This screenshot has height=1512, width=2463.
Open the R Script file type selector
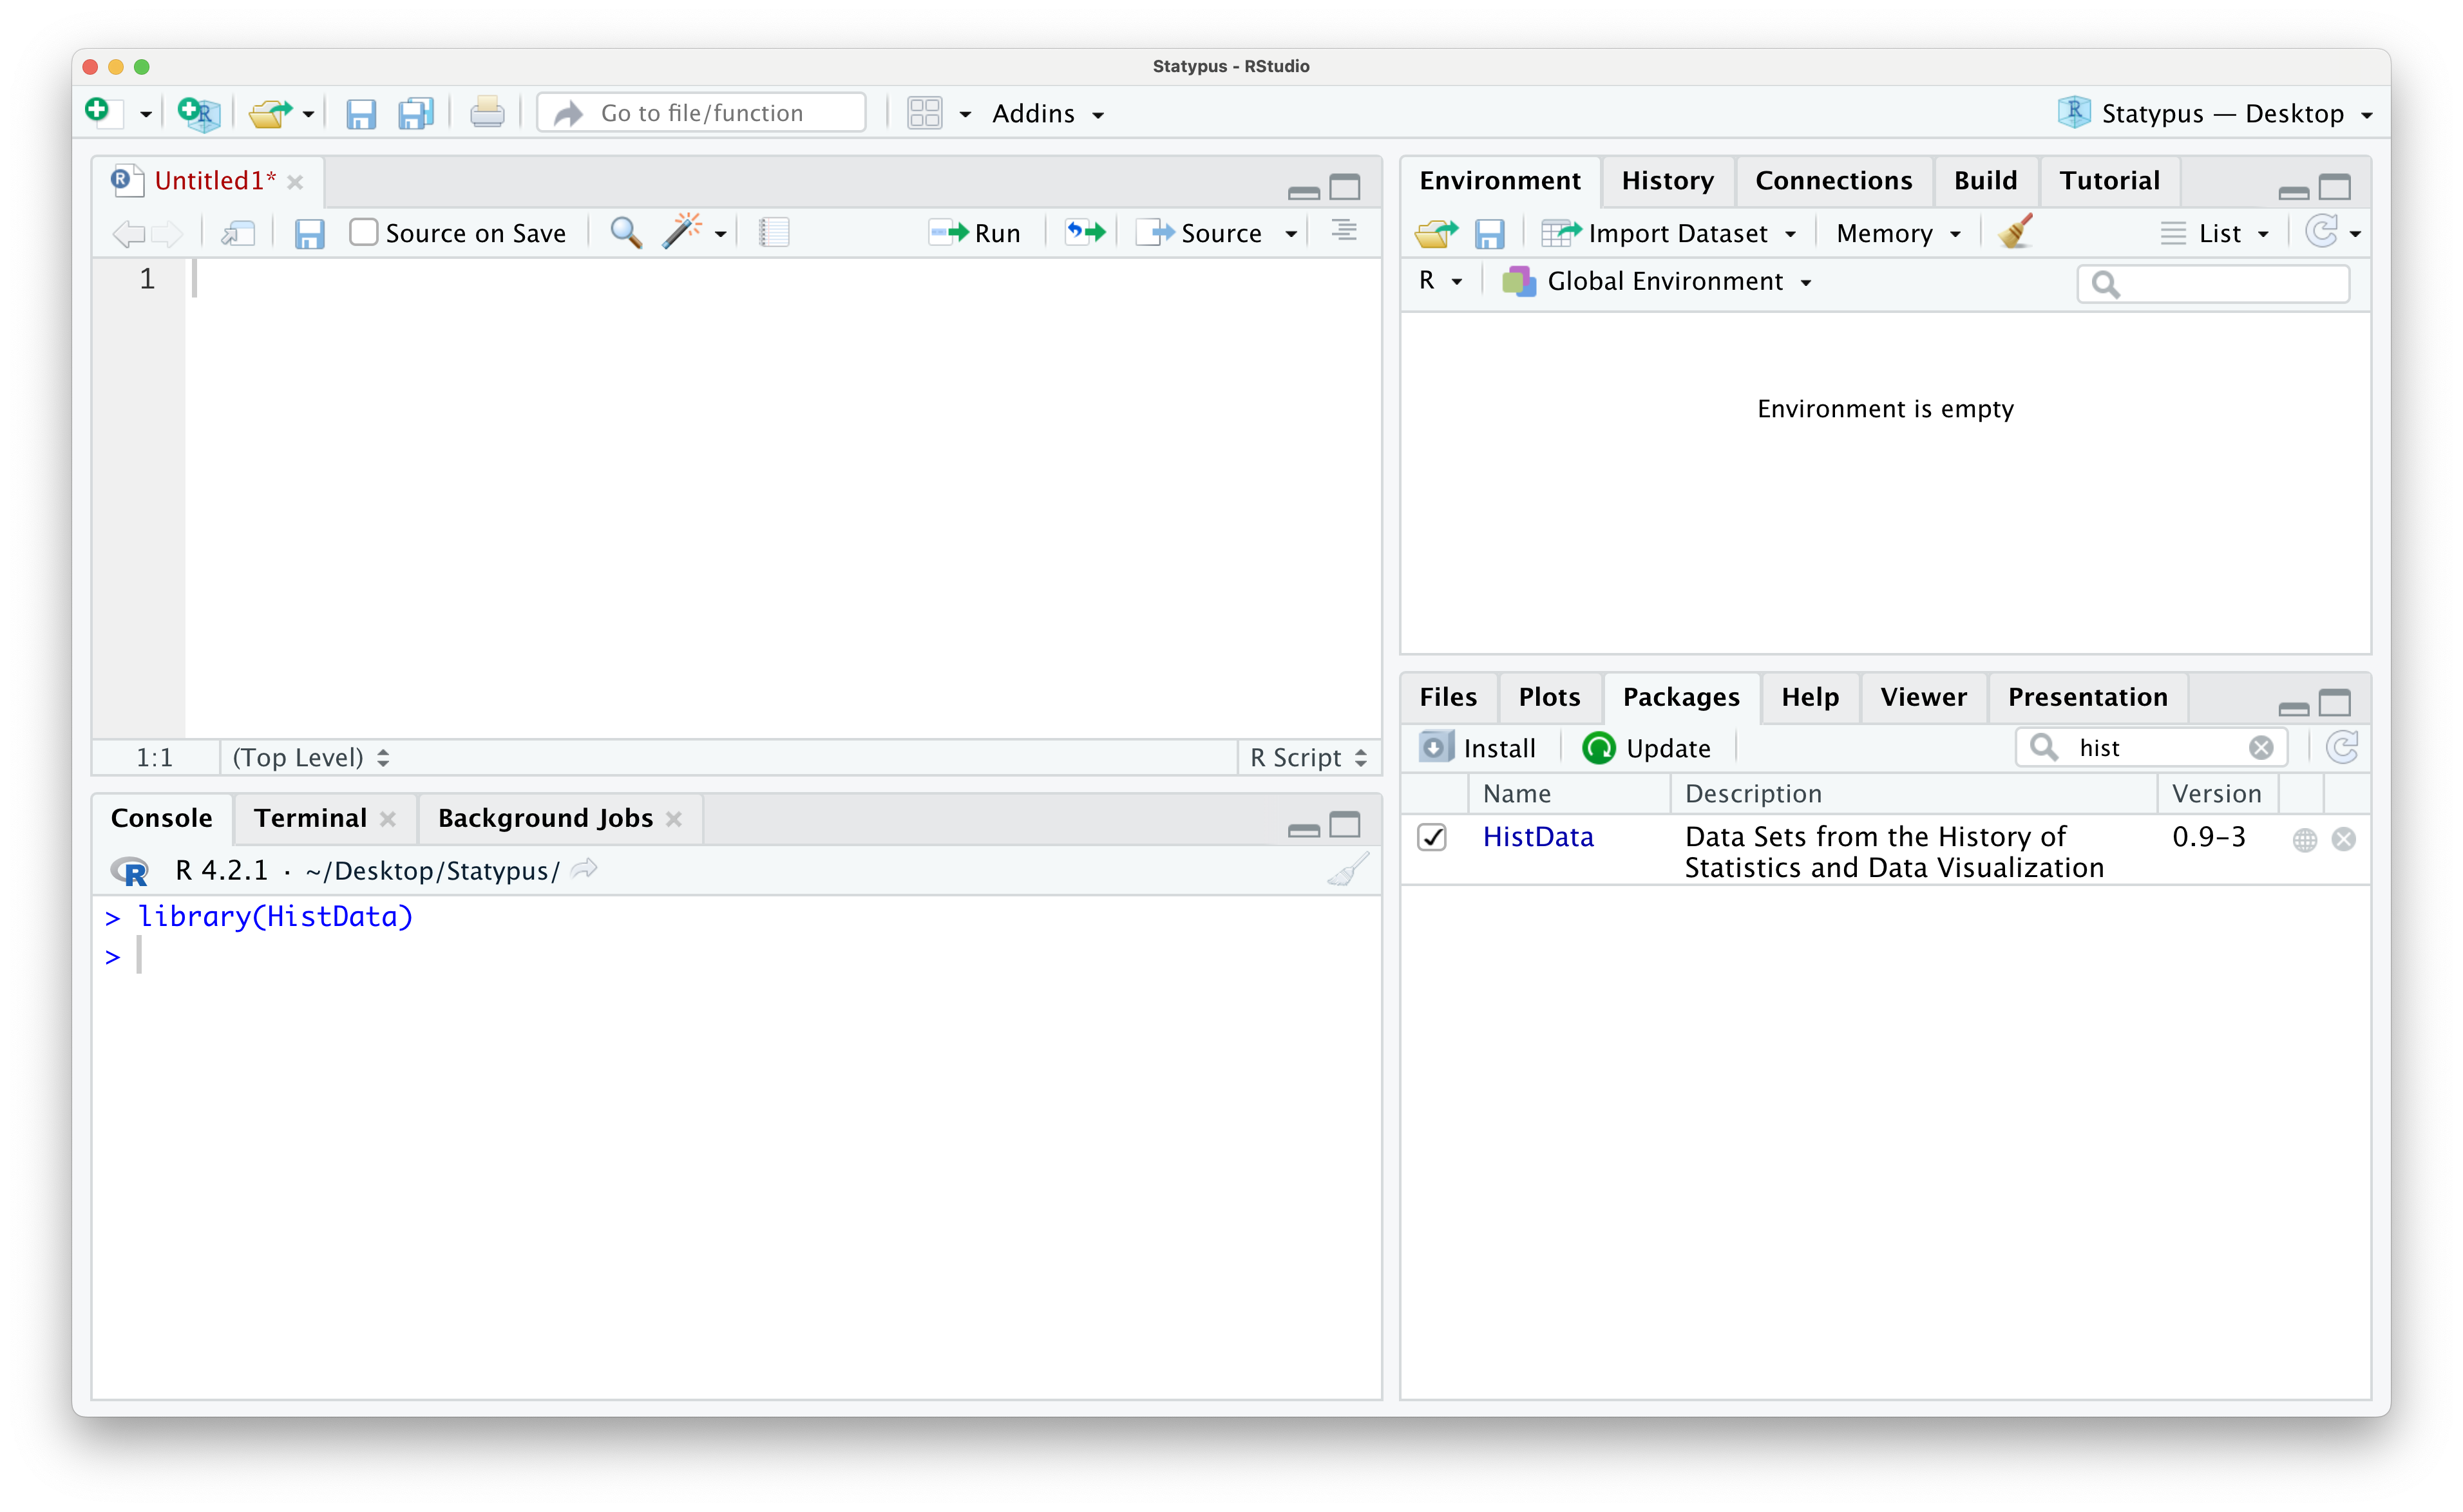(x=1307, y=757)
